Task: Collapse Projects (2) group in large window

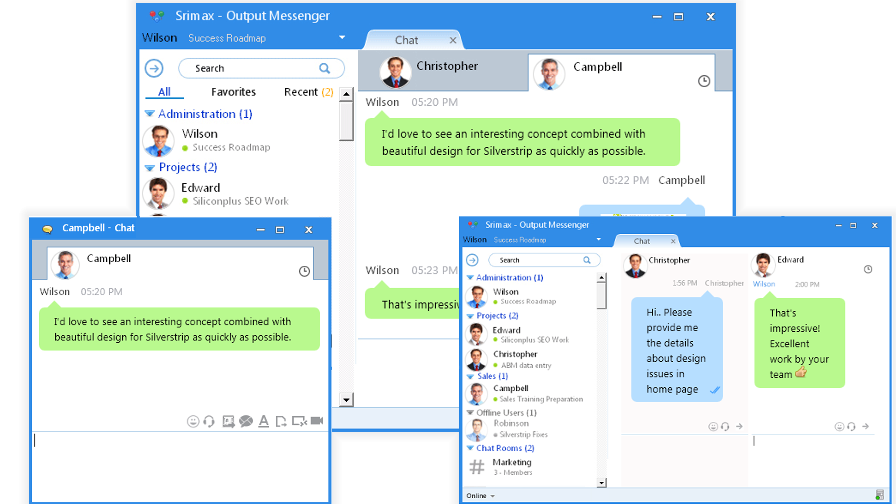Action: click(x=150, y=167)
